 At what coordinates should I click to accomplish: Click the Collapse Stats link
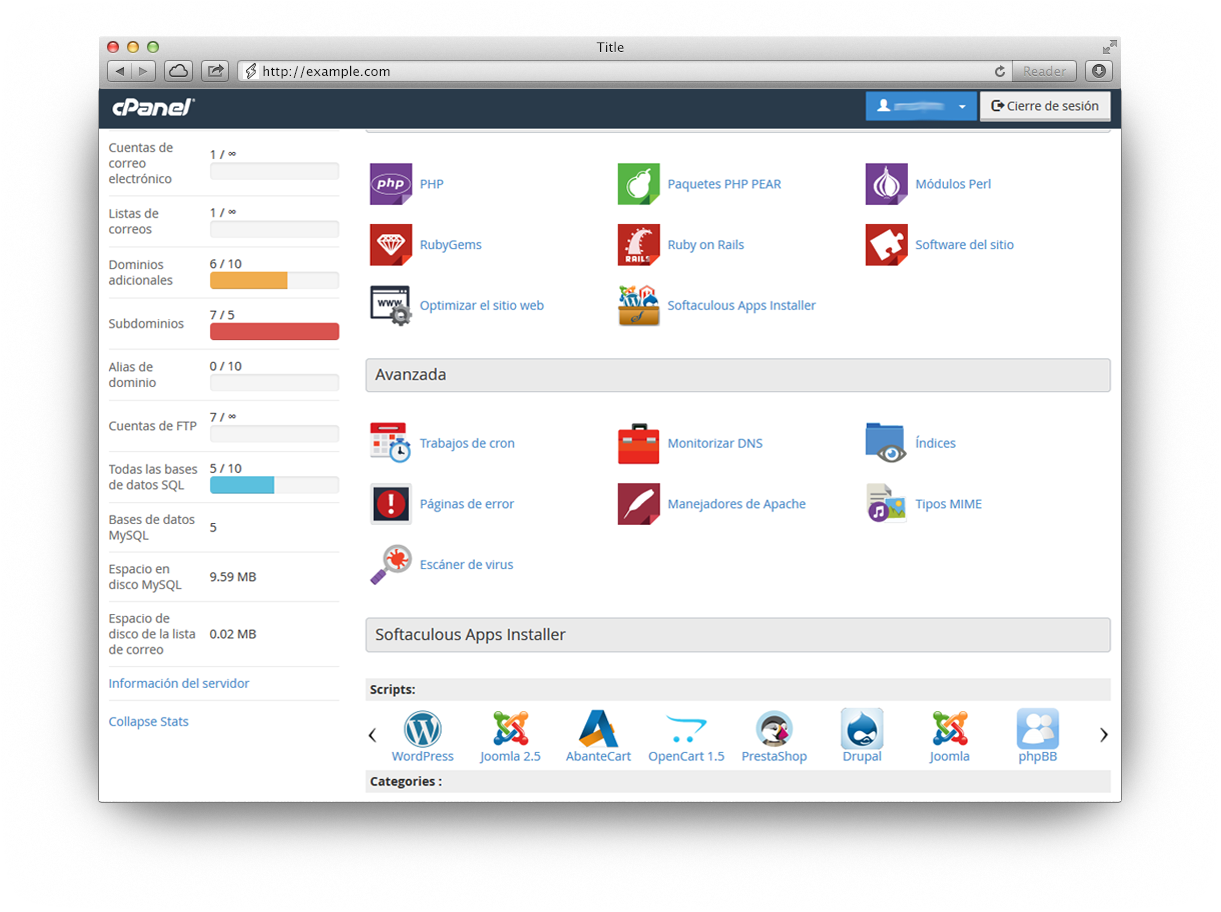tap(148, 721)
